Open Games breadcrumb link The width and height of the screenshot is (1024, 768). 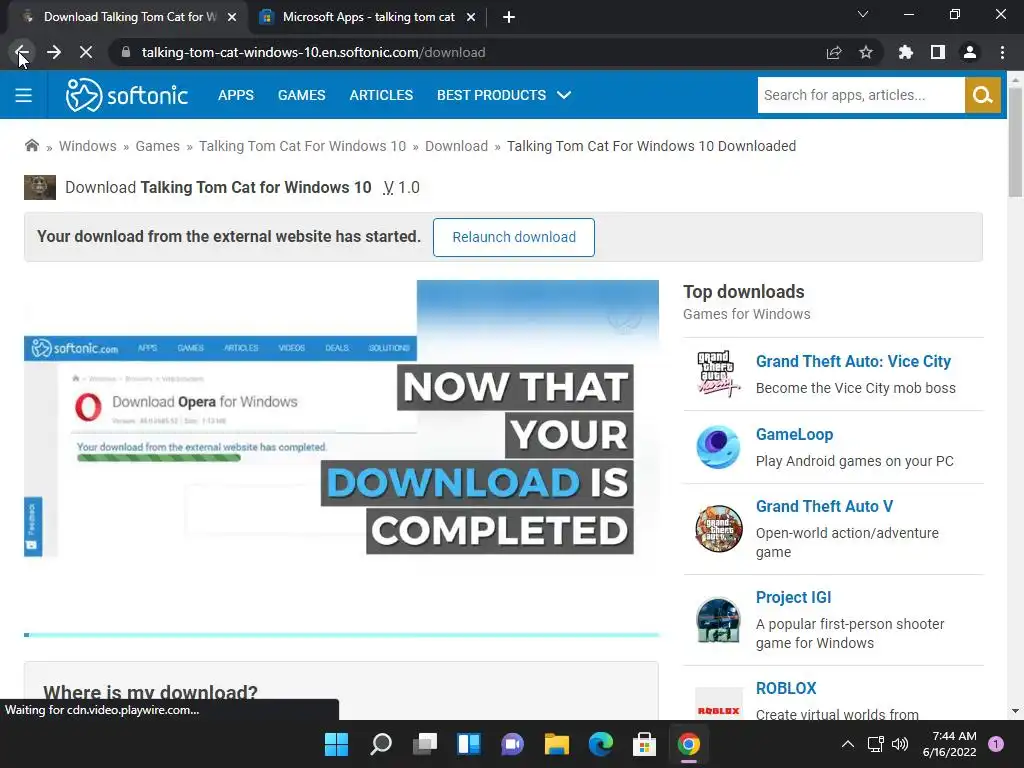click(x=157, y=146)
